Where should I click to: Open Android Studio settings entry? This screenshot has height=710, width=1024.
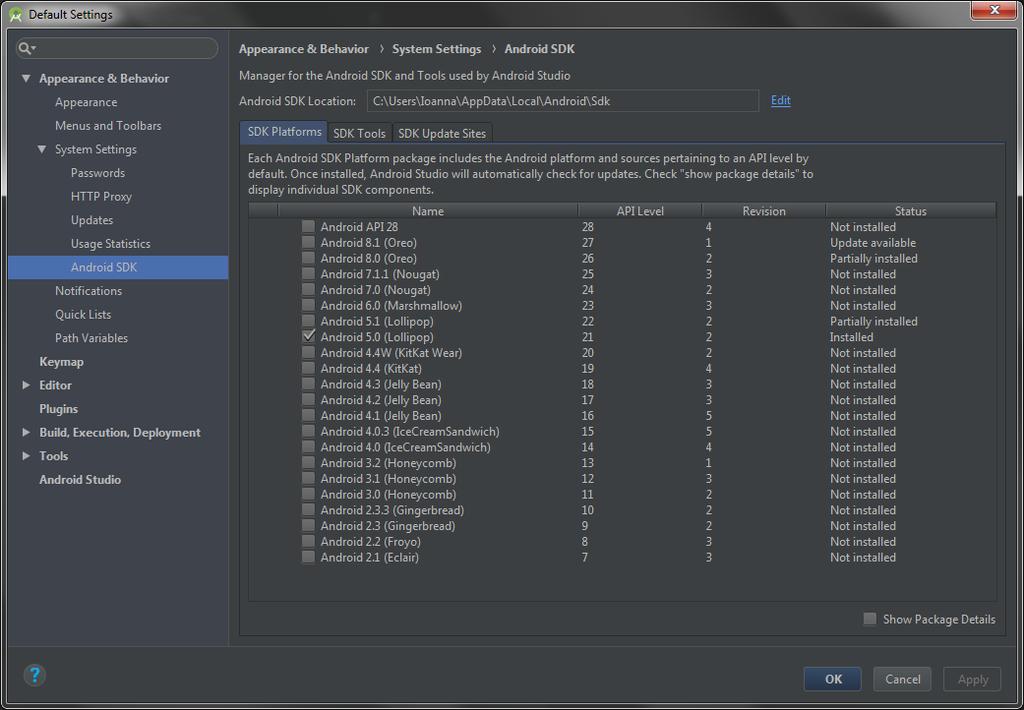[x=80, y=479]
